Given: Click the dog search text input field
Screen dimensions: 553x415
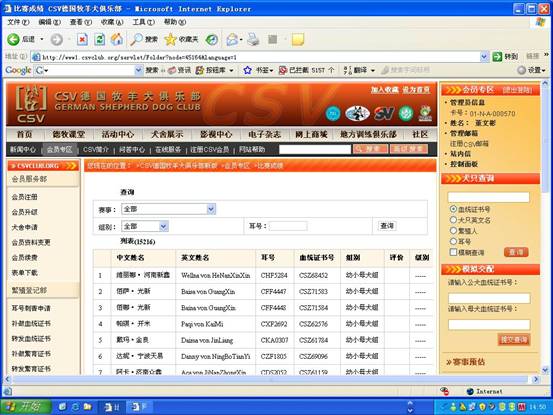Looking at the screenshot, I should 488,197.
